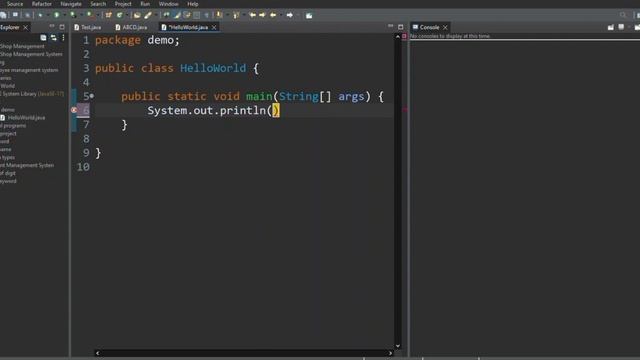Click the Display Selected Console icon

click(621, 27)
